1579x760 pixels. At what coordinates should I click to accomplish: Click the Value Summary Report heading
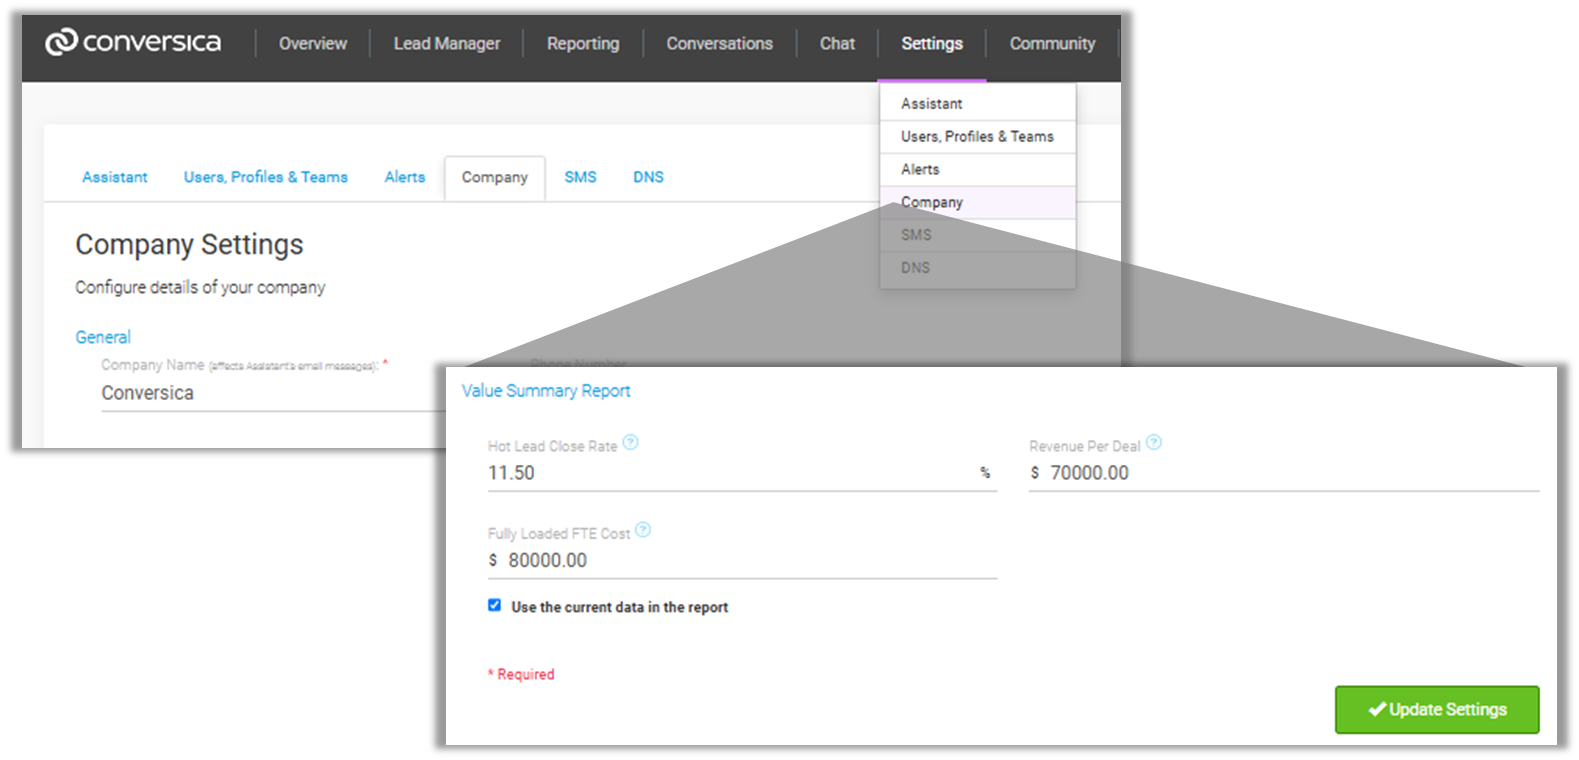click(x=546, y=391)
